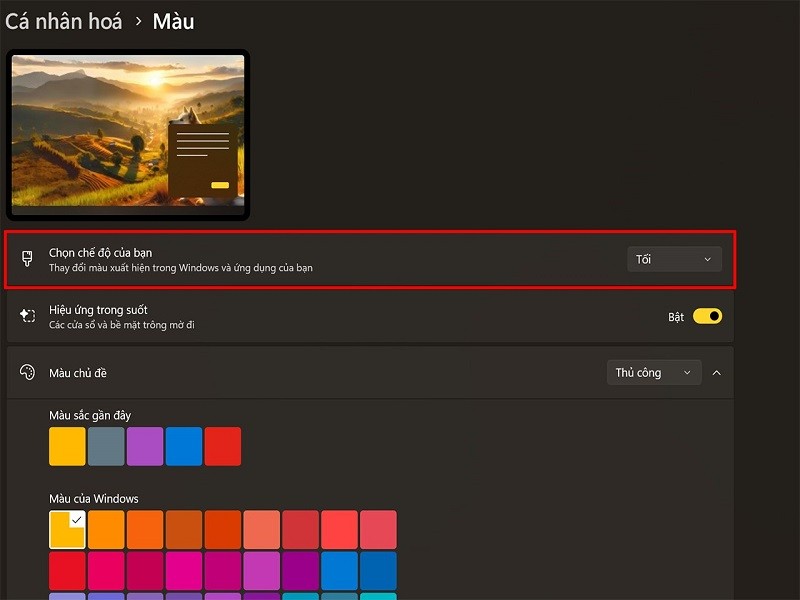The width and height of the screenshot is (800, 600).
Task: Click the desktop preview thumbnail
Action: tap(128, 135)
